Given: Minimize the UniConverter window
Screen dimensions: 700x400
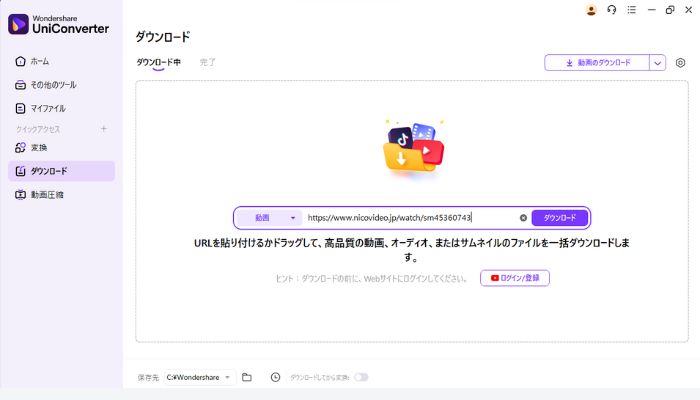Looking at the screenshot, I should coord(651,10).
